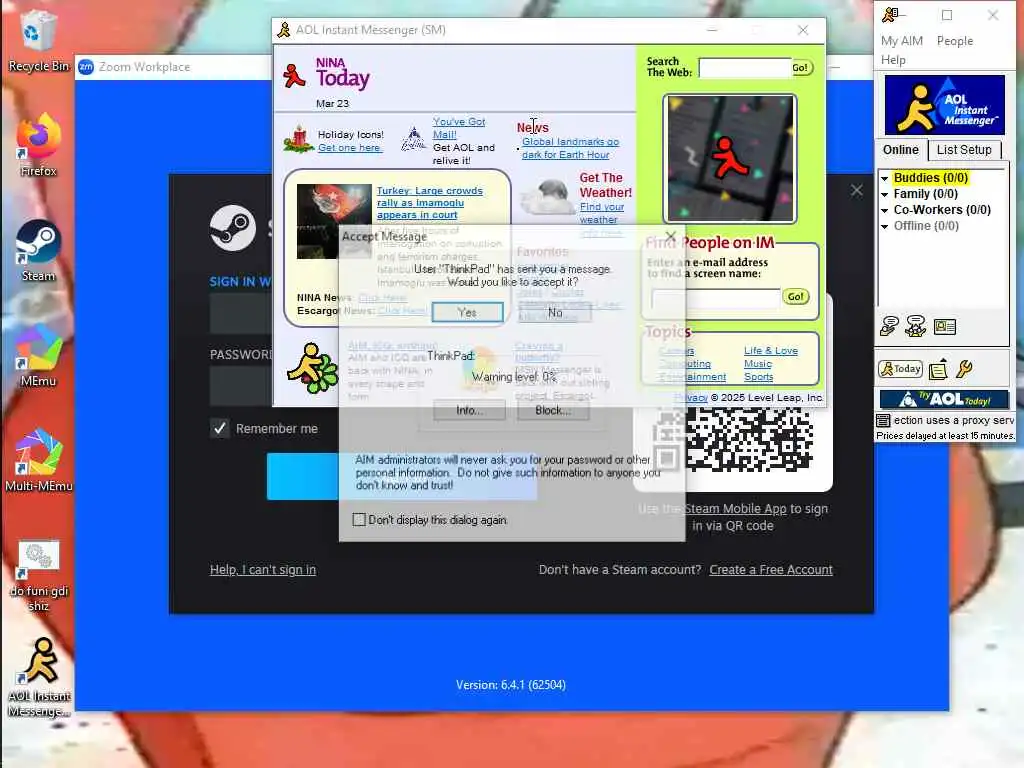
Task: Open the People menu
Action: (x=954, y=40)
